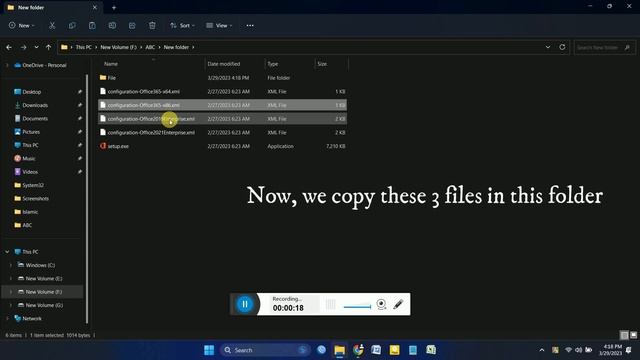Viewport: 640px width, 360px height.
Task: Click the taskbar Search box
Action: pyautogui.click(x=265, y=350)
